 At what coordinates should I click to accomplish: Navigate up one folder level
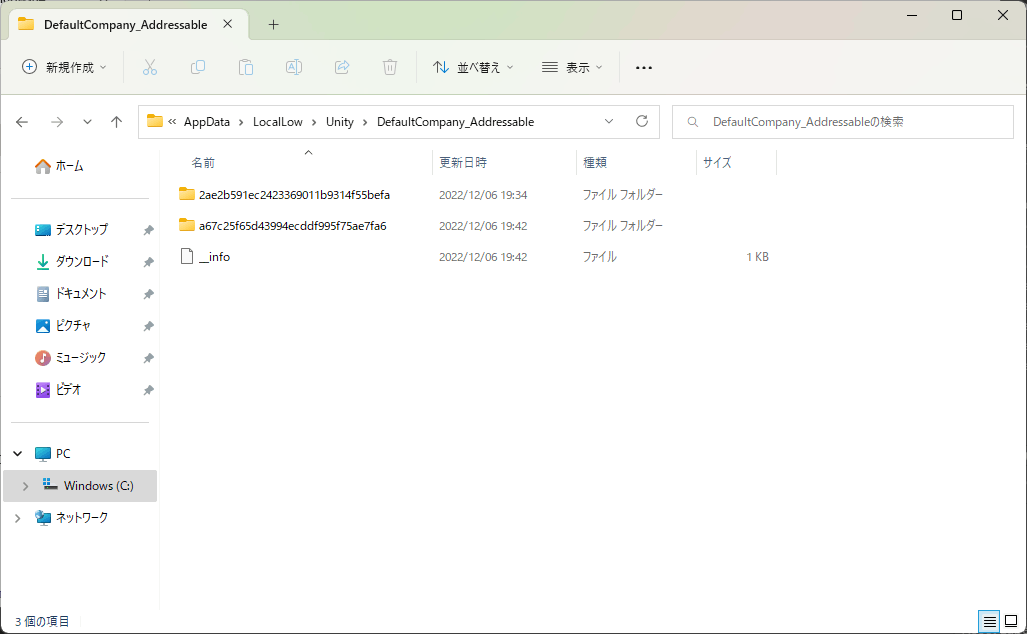click(x=117, y=122)
